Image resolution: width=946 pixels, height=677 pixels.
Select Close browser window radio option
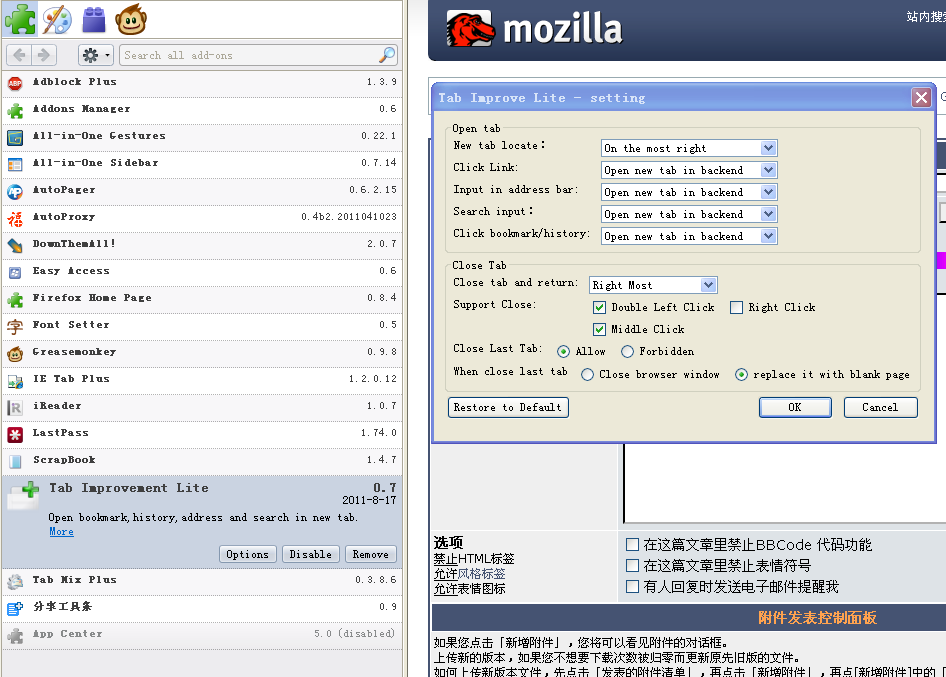(587, 375)
